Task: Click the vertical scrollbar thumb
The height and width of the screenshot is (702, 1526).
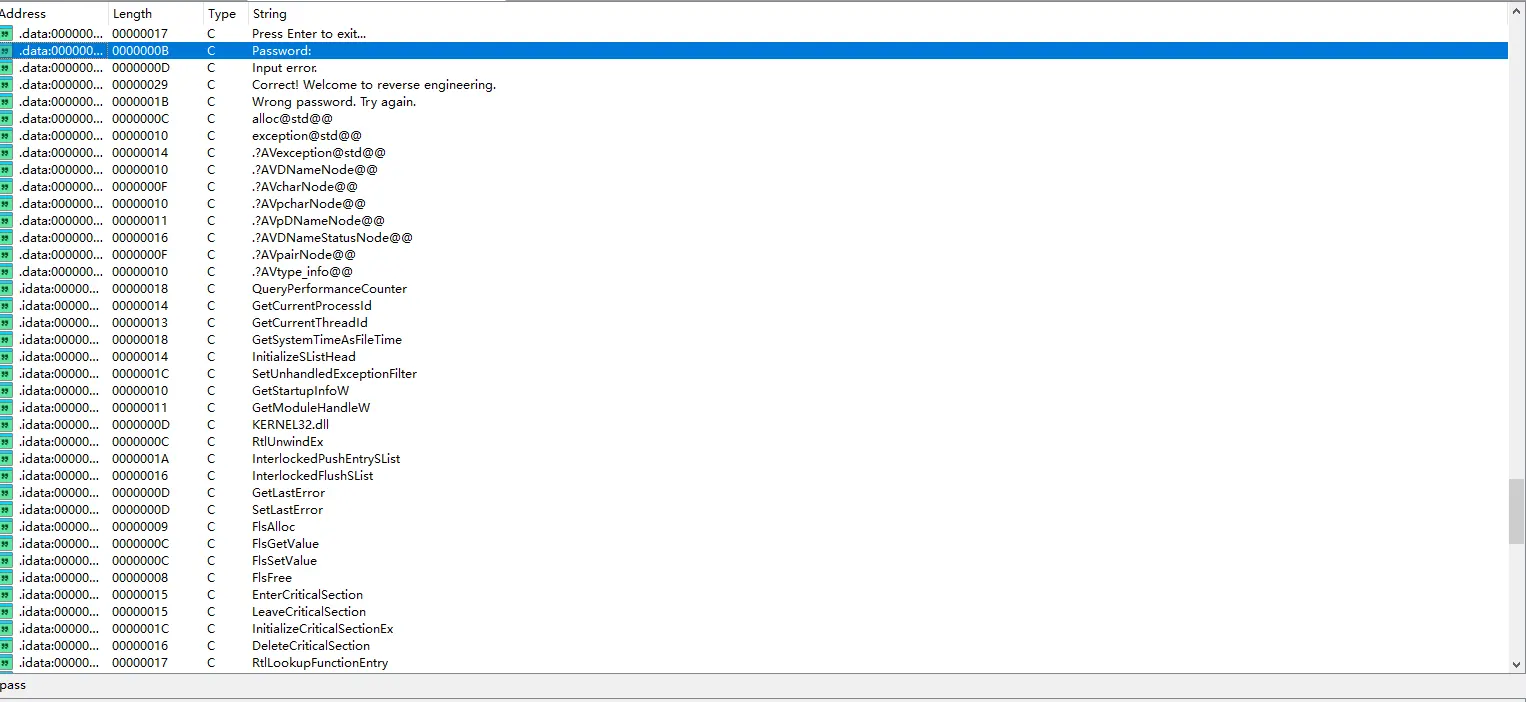Action: pyautogui.click(x=1517, y=511)
